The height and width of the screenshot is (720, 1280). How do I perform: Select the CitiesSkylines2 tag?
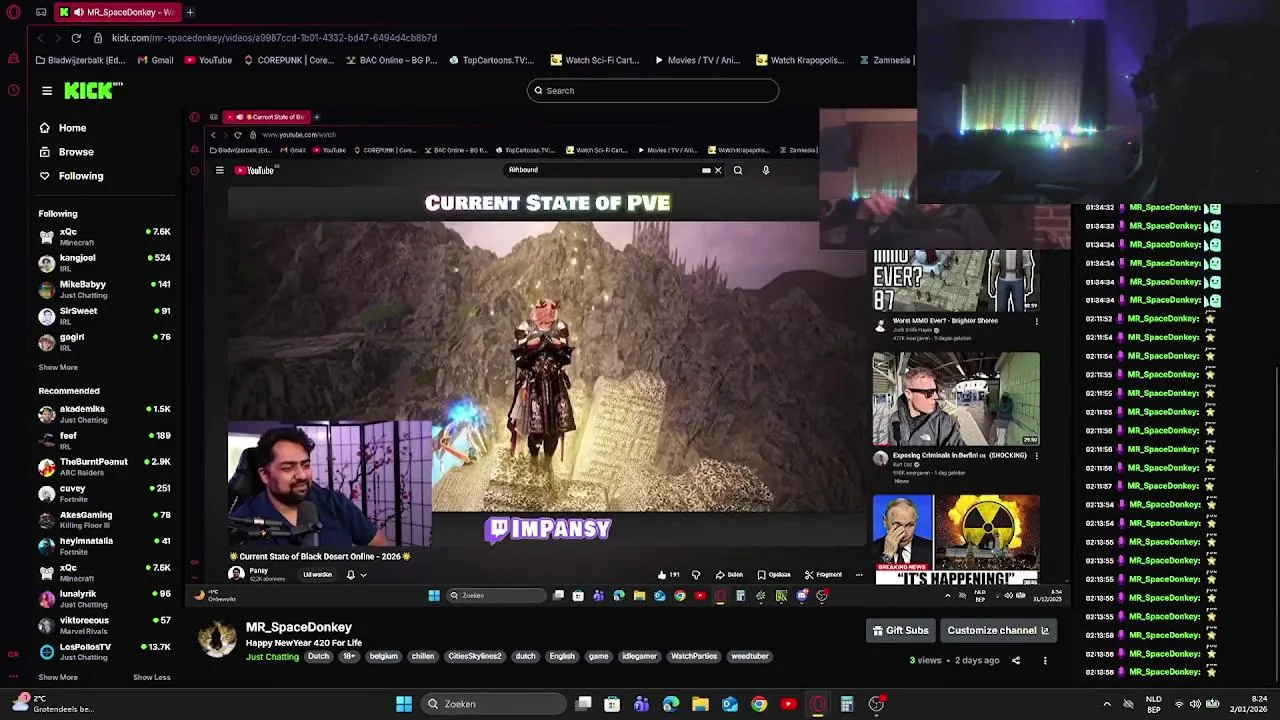474,657
